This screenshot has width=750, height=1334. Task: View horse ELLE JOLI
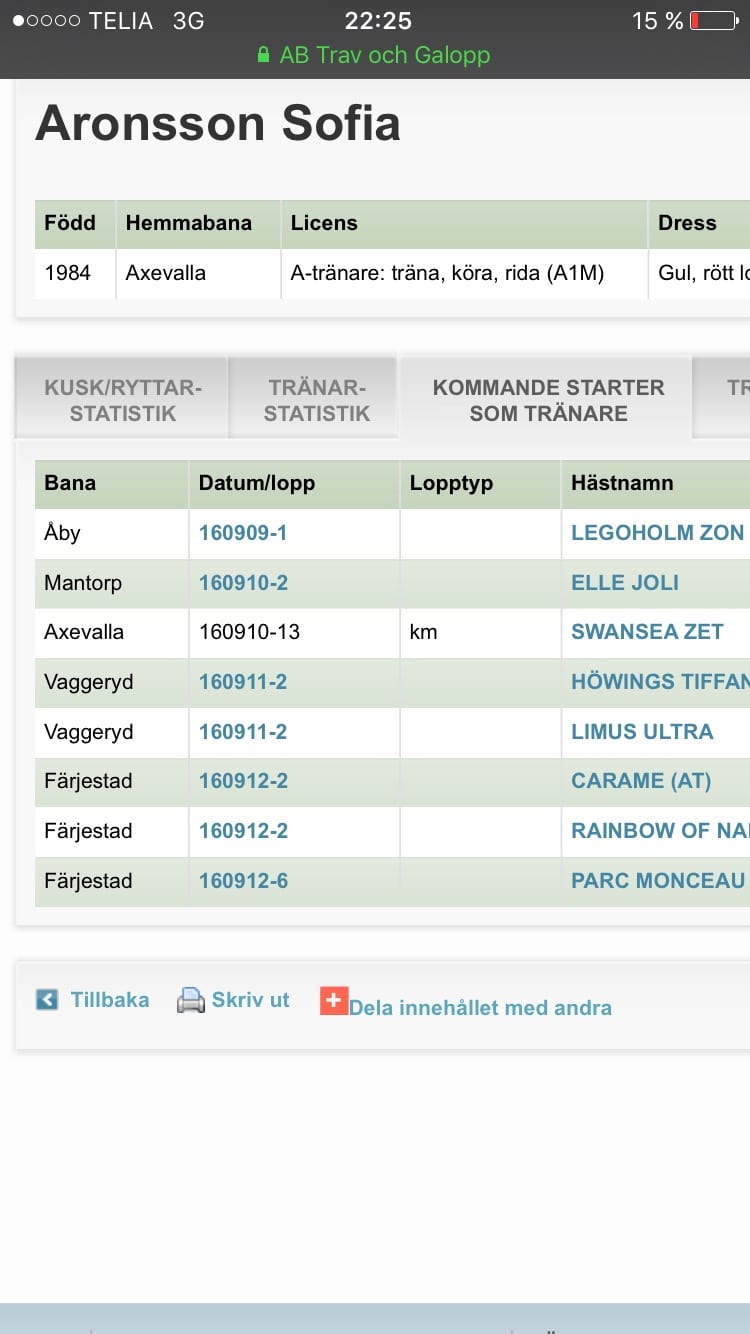click(625, 582)
